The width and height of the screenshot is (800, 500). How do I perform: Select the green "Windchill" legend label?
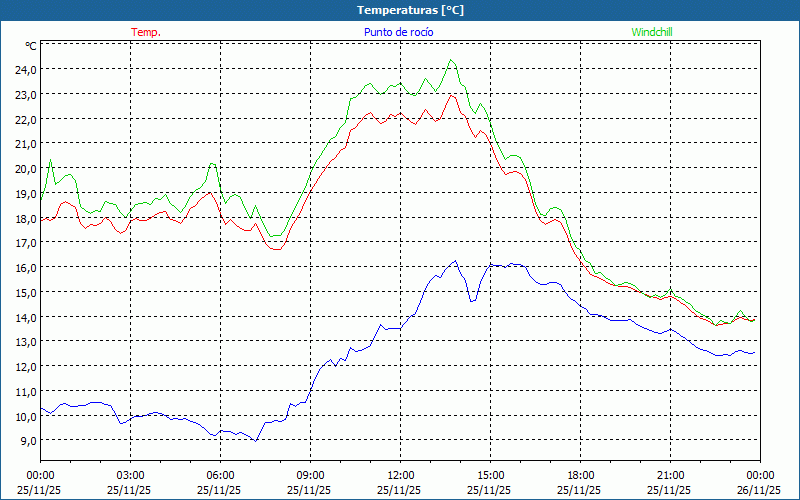652,32
